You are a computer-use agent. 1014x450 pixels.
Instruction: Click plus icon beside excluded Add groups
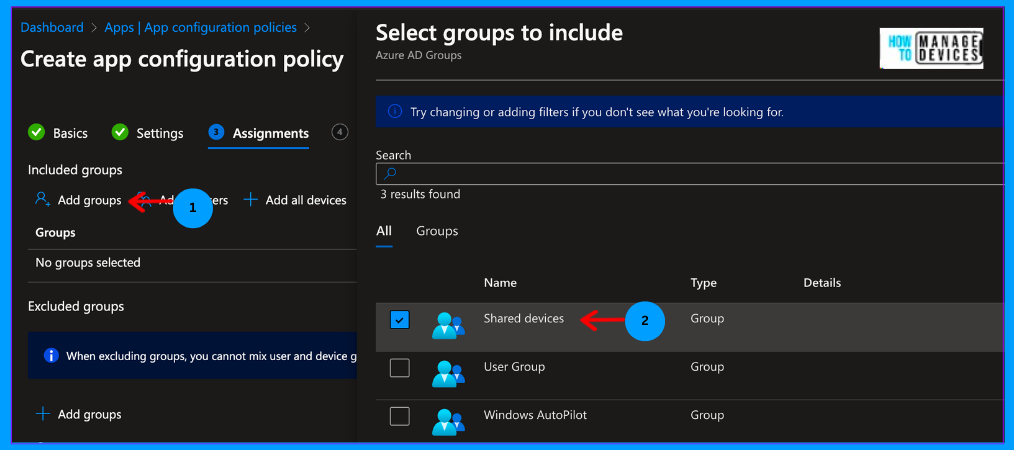[43, 414]
